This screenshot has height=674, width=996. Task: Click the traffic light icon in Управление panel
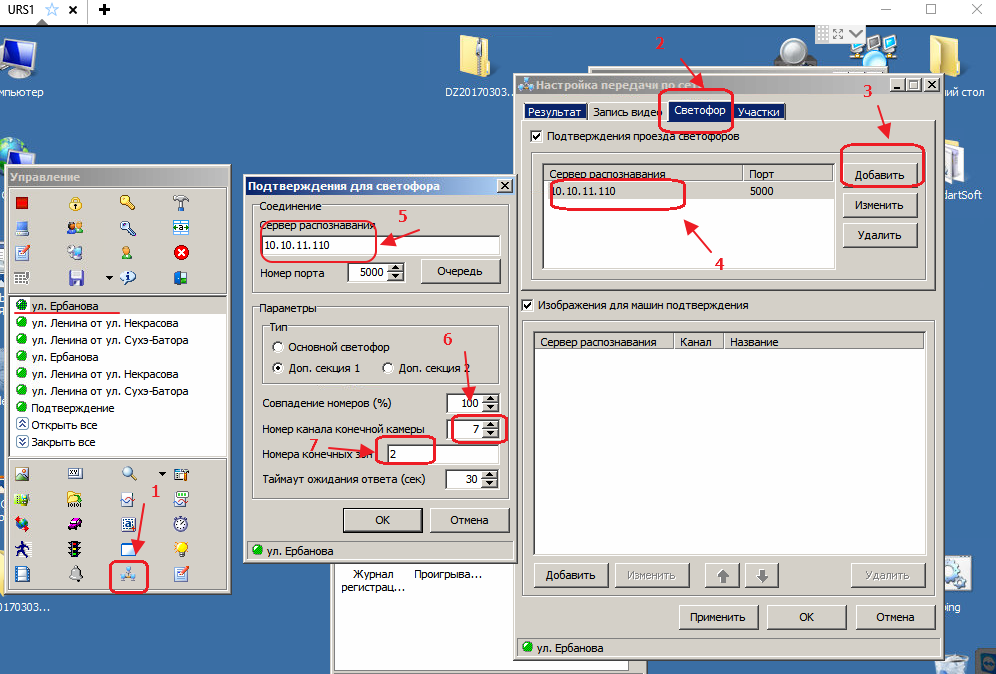75,548
